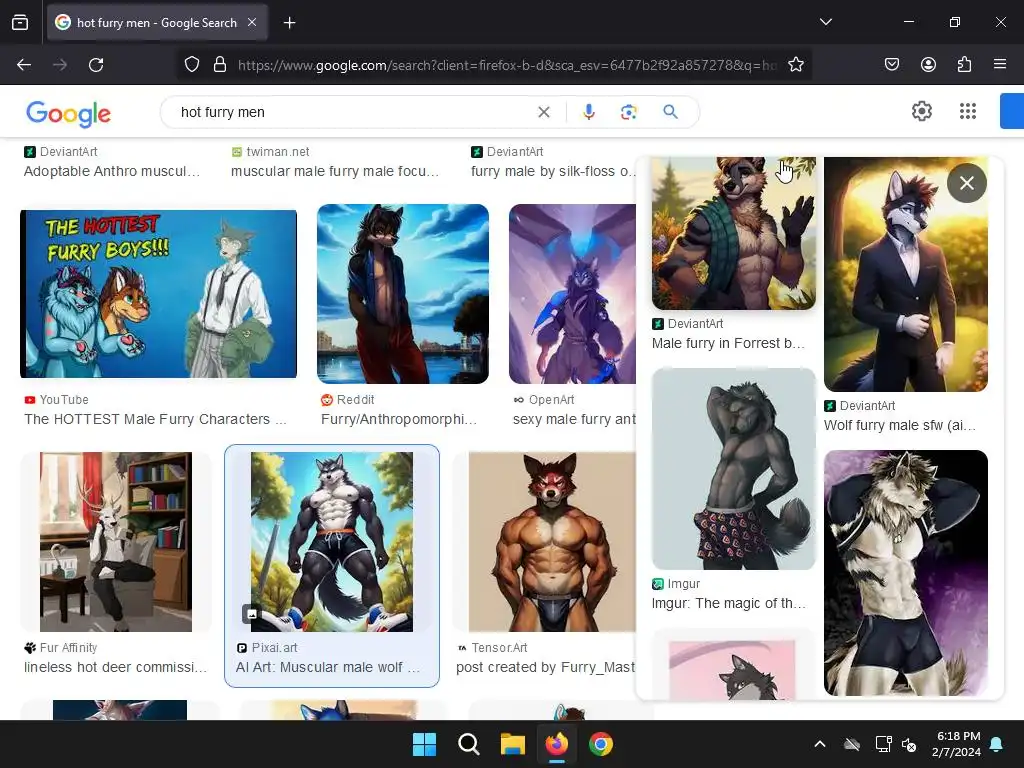Open the Google apps grid
This screenshot has height=768, width=1024.
(x=968, y=111)
